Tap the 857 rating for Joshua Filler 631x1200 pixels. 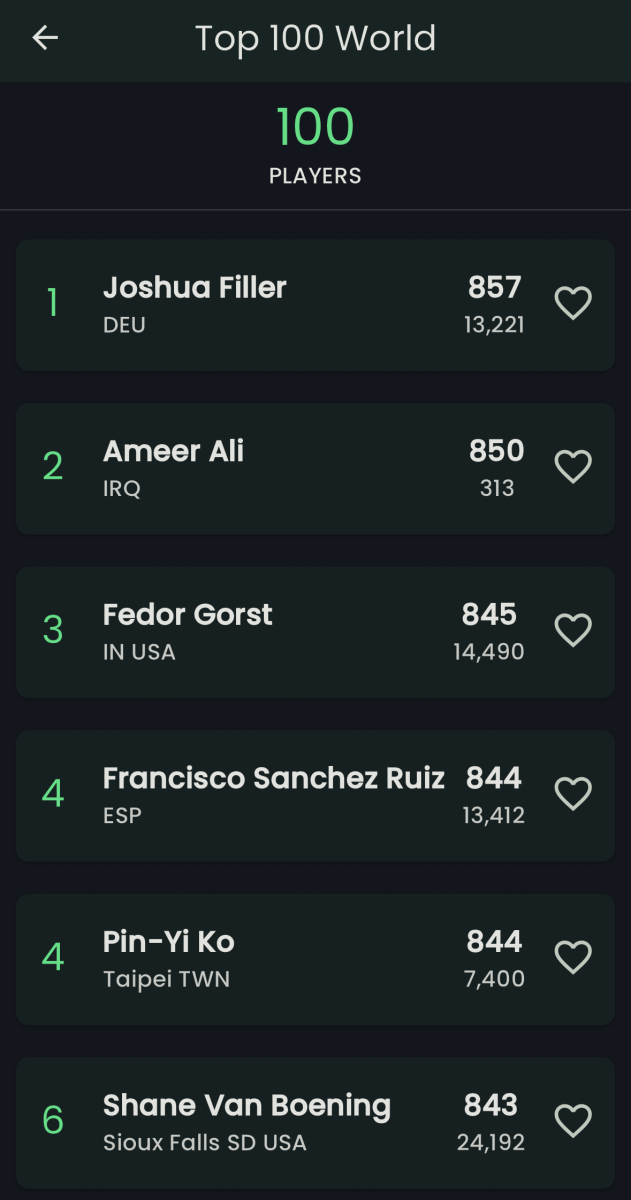pos(495,288)
